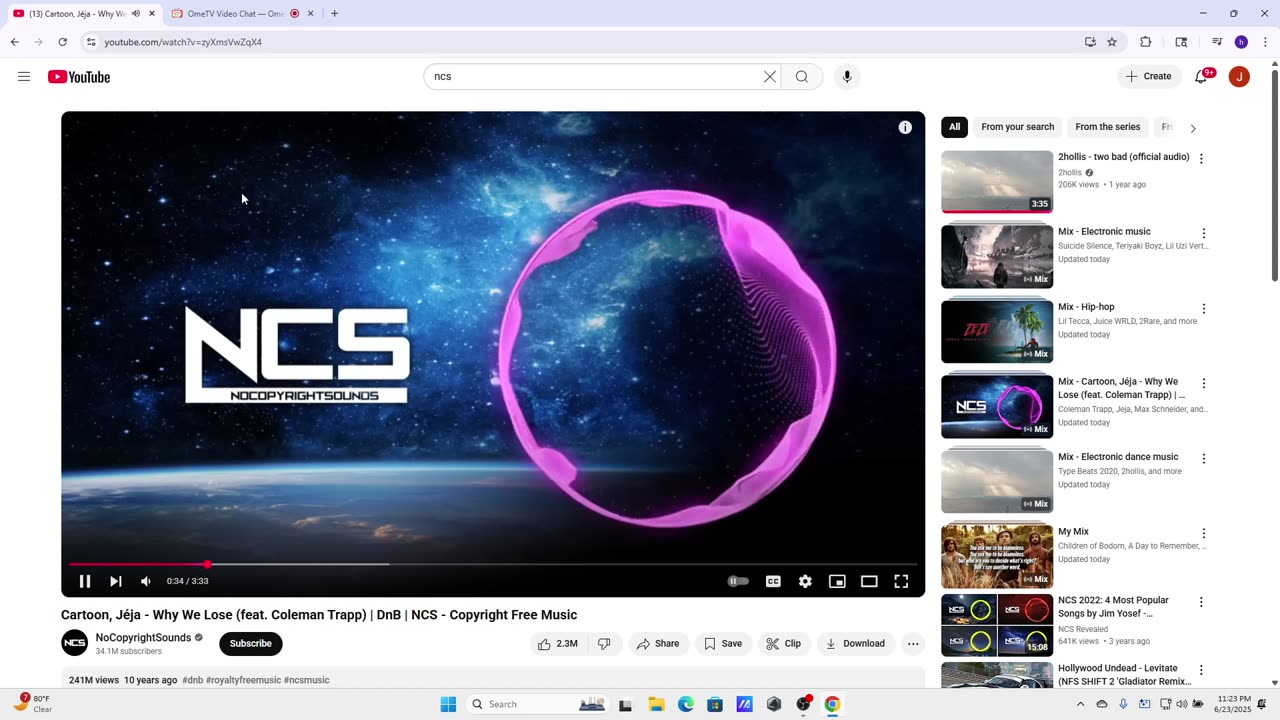Toggle autoplay switch in player
The image size is (1280, 720).
coord(738,581)
